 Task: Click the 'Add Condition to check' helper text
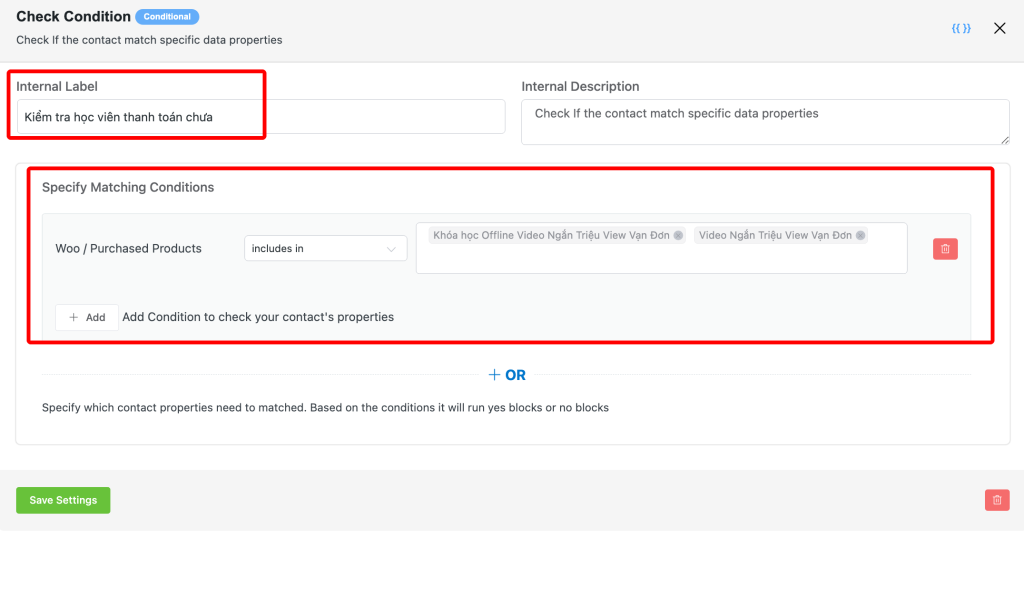tap(258, 317)
